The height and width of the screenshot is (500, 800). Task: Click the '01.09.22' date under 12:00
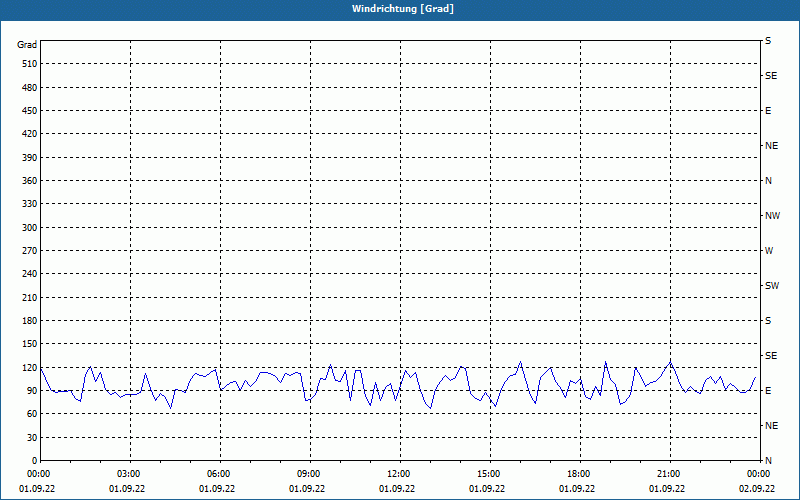point(397,489)
